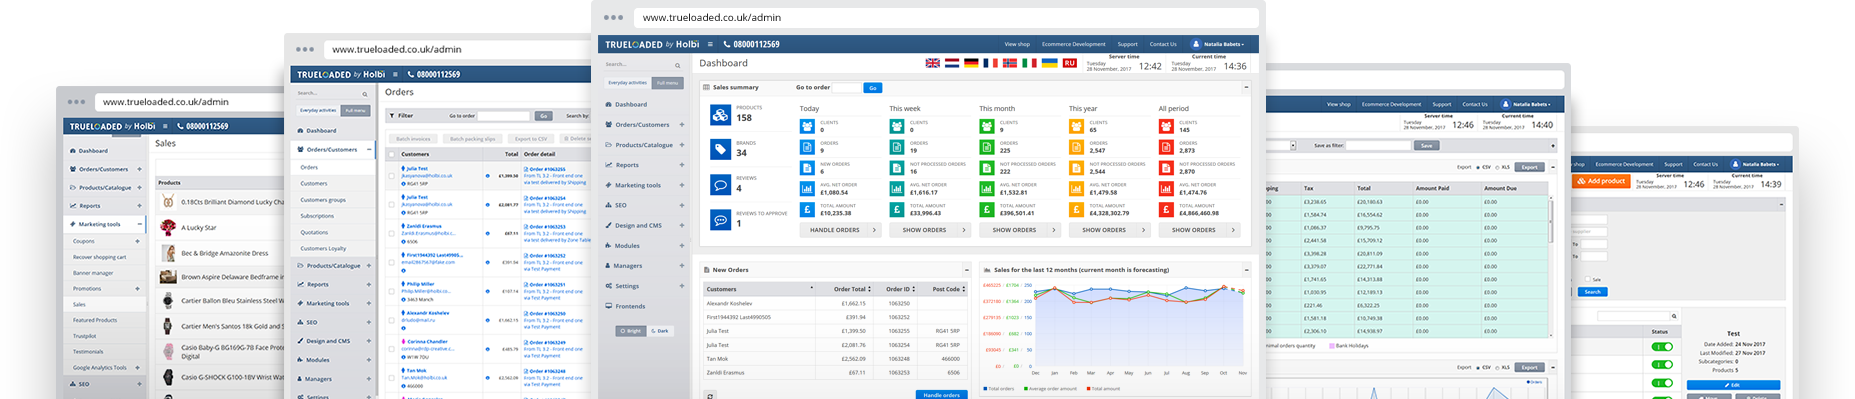This screenshot has width=1855, height=399.
Task: Click the Search field in Dashboard window sidebar
Action: click(643, 65)
